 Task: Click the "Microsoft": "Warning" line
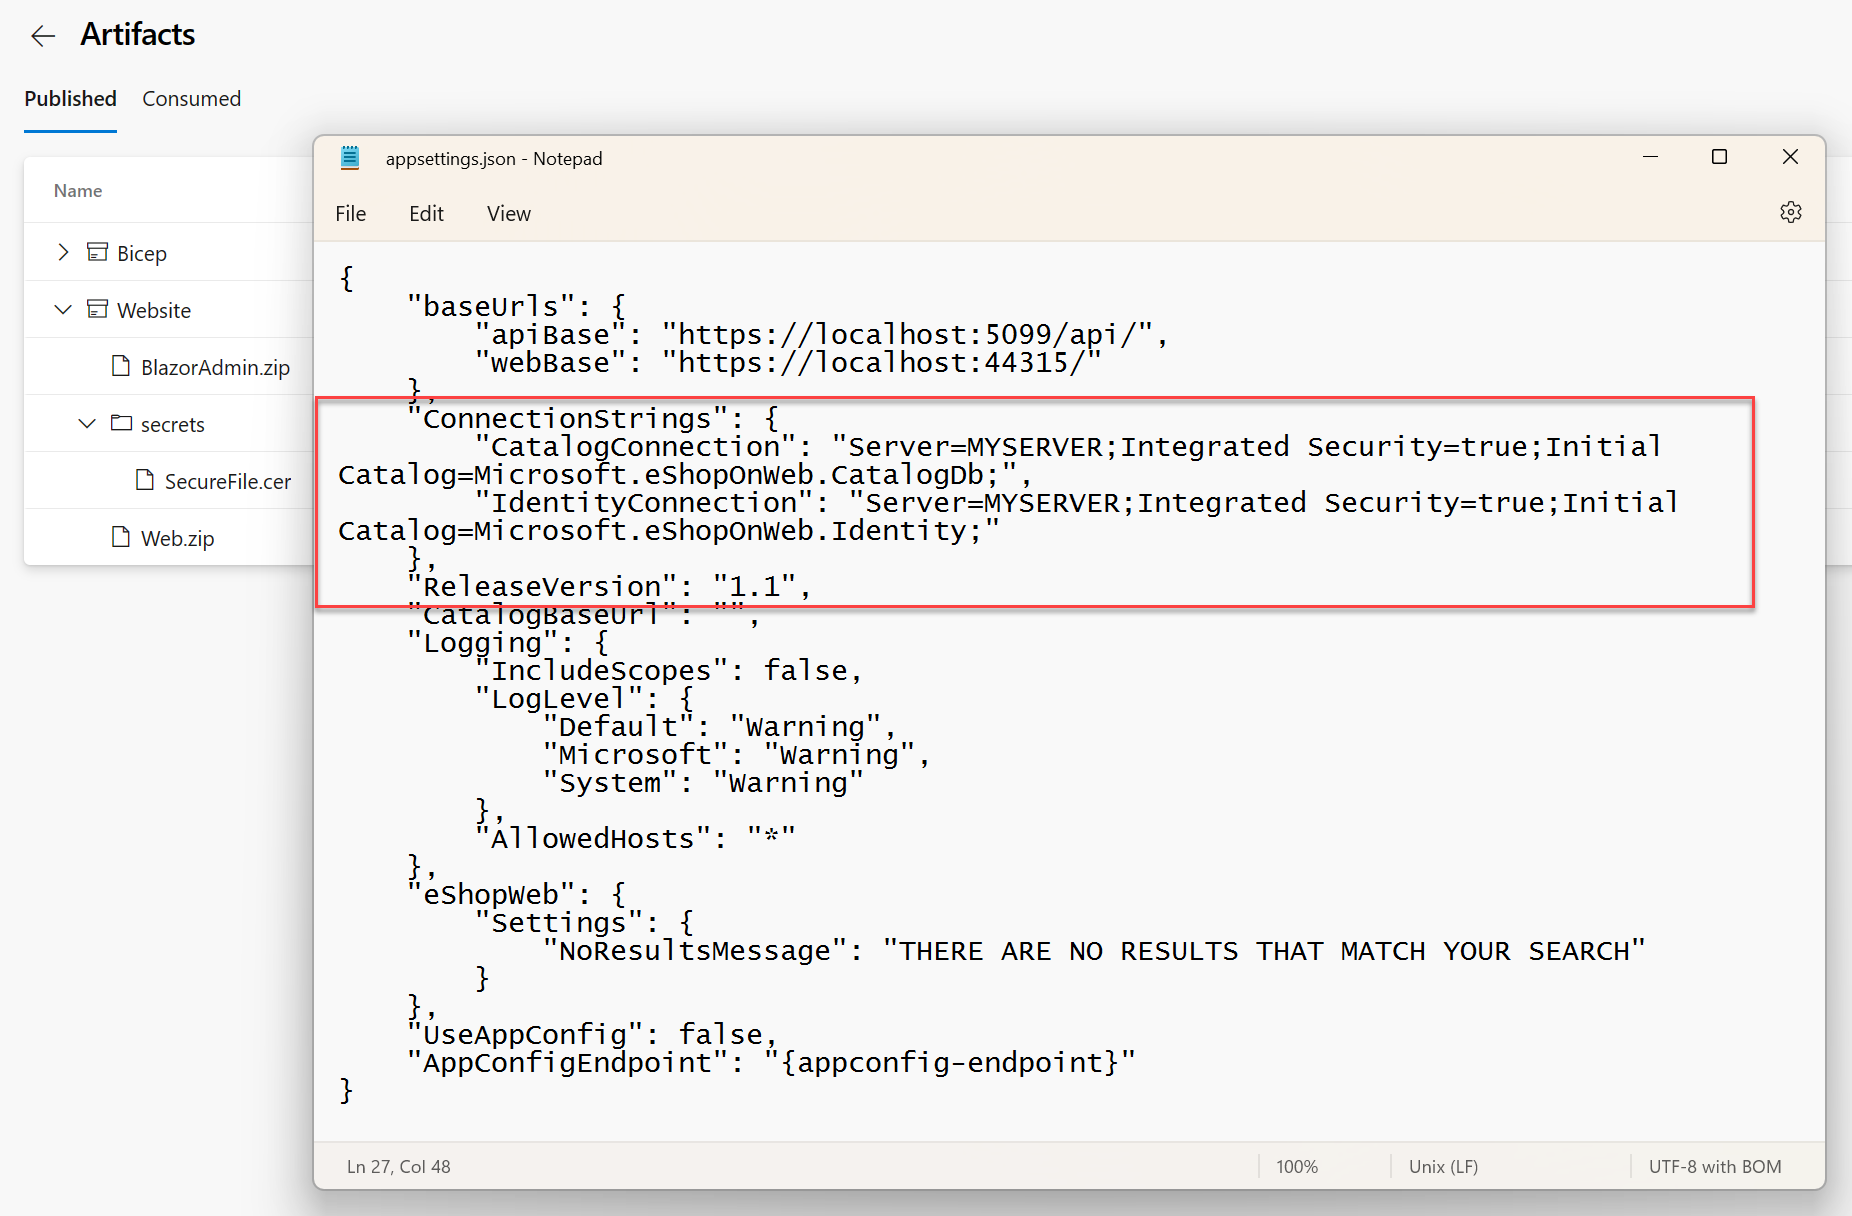pos(736,754)
